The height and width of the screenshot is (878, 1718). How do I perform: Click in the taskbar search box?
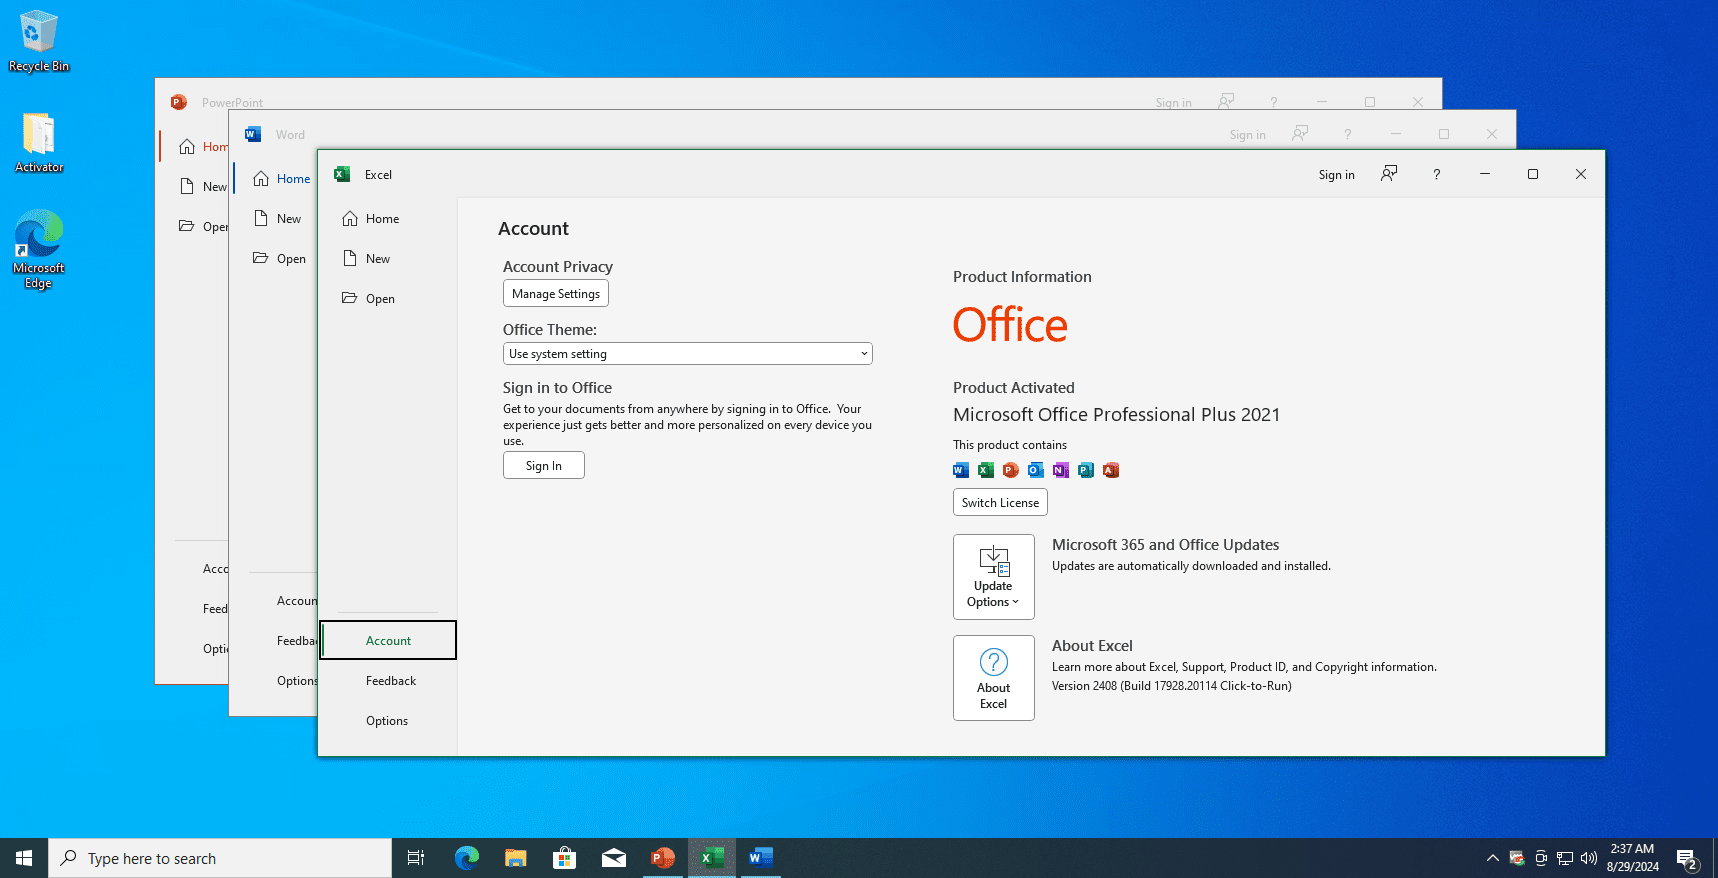point(220,858)
